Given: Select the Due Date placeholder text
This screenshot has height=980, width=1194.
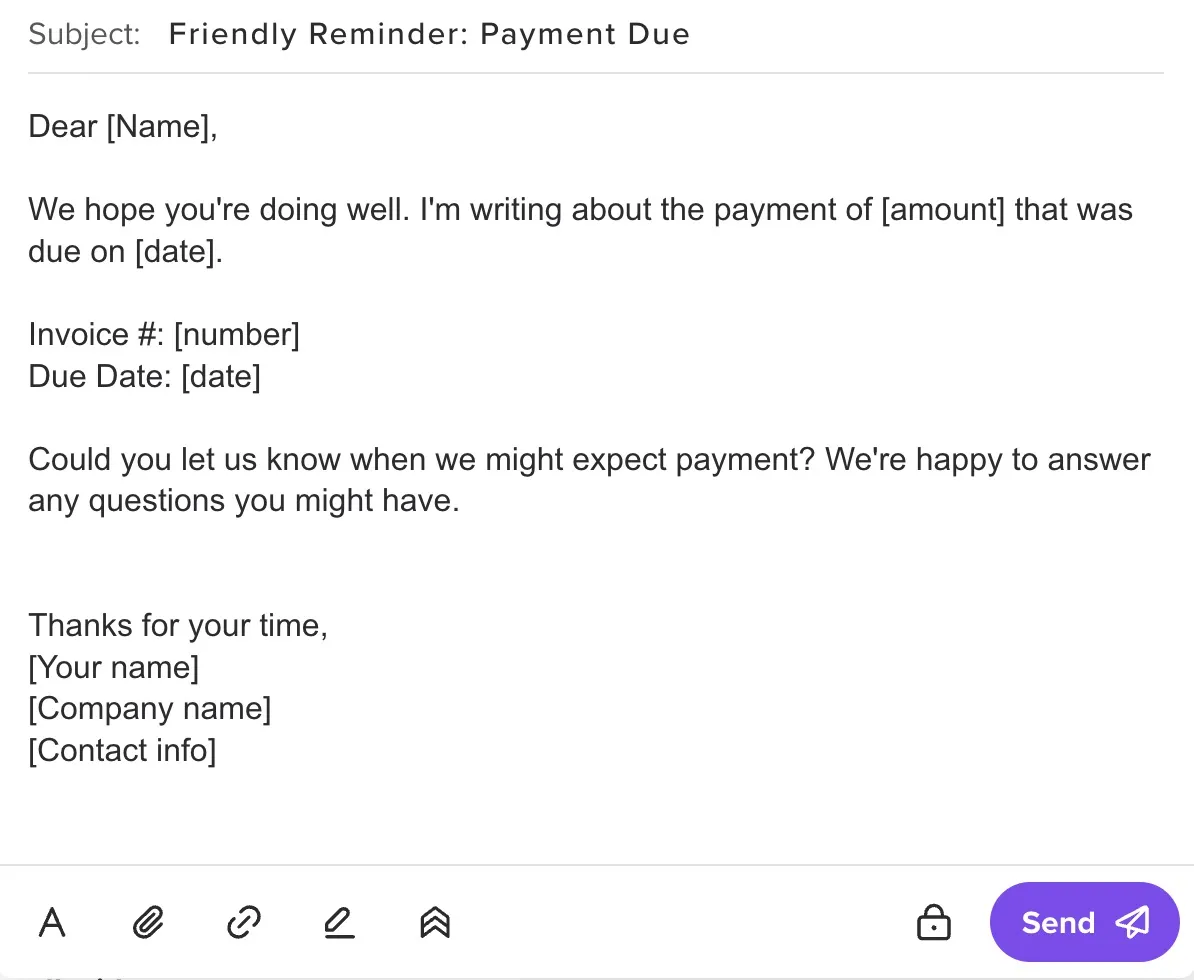Looking at the screenshot, I should [220, 376].
